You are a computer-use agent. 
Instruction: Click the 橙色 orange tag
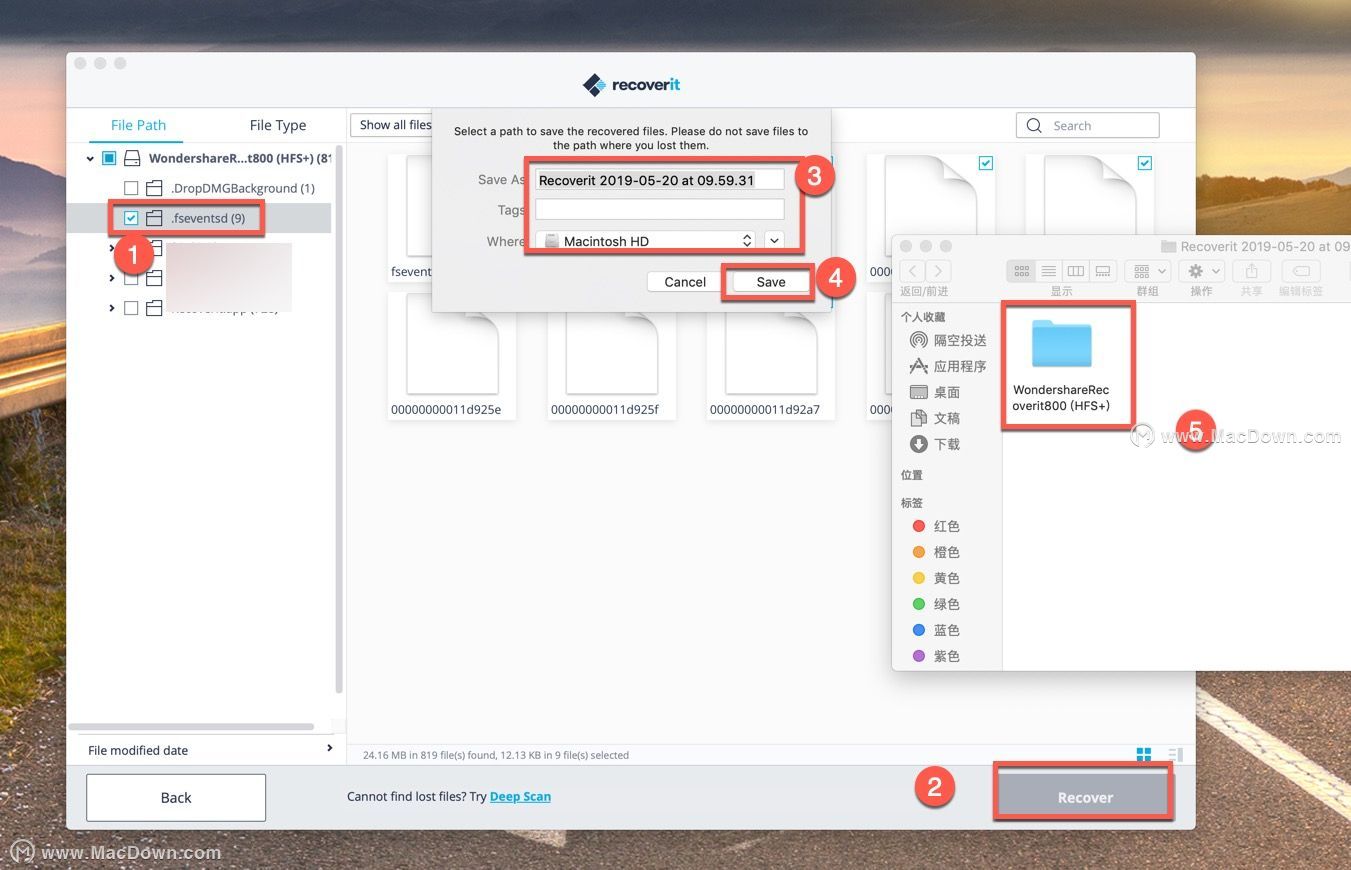click(936, 552)
